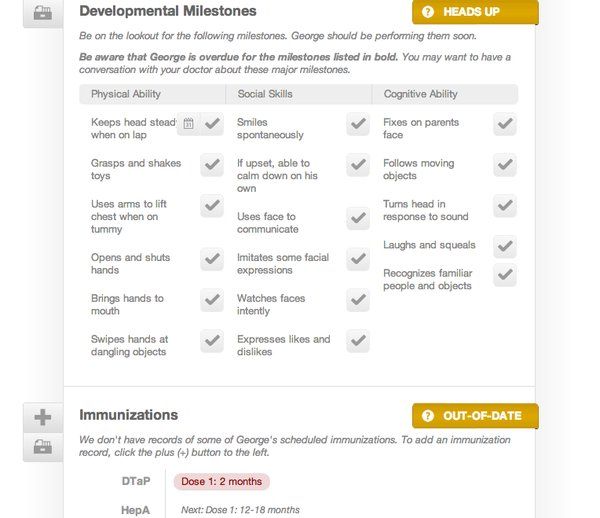
Task: Click the DTaP Dose 1: 2 months pill
Action: pos(222,481)
